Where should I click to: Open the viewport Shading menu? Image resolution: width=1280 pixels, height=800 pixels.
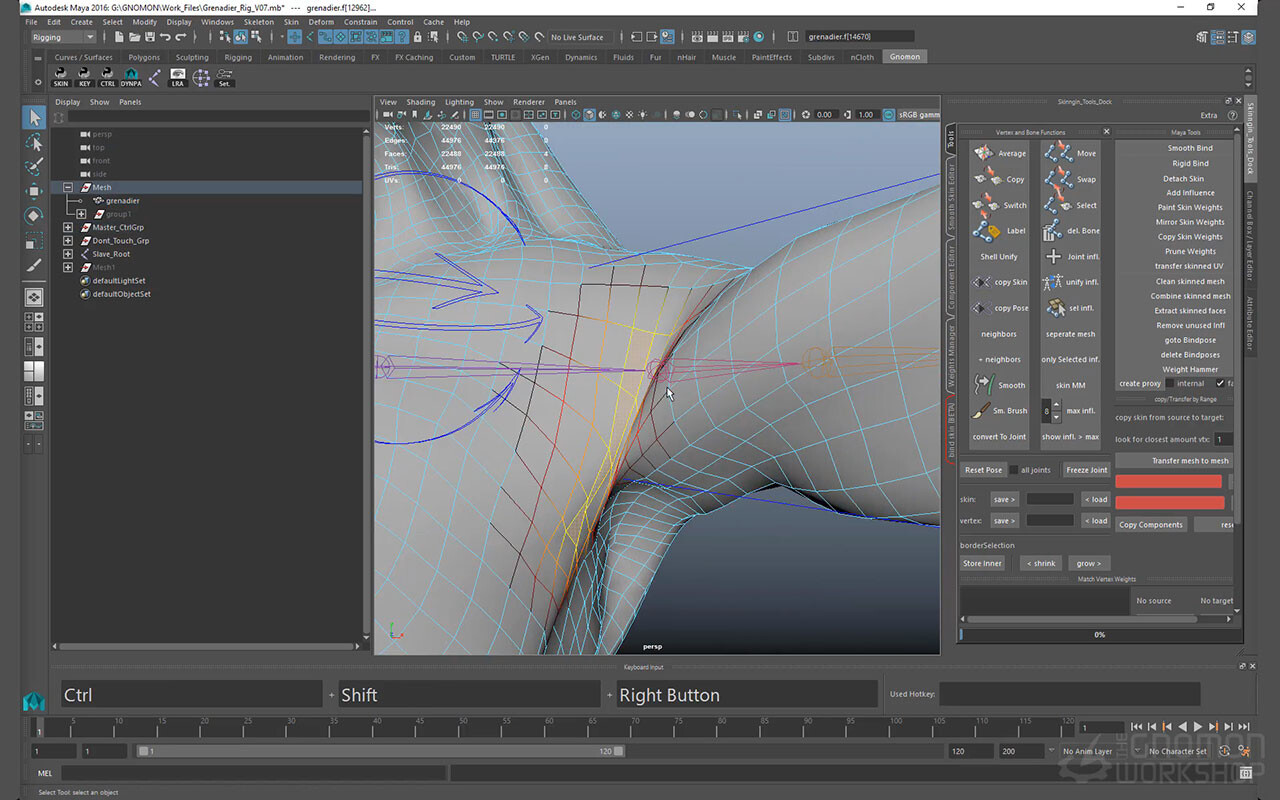point(421,102)
